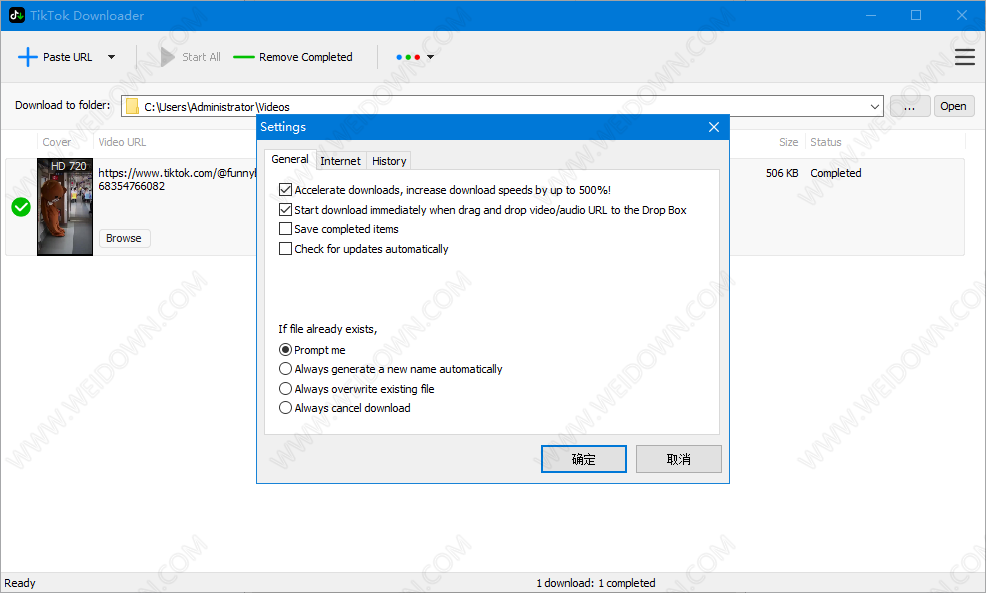
Task: Click the HD 720 video cover thumbnail
Action: [65, 207]
